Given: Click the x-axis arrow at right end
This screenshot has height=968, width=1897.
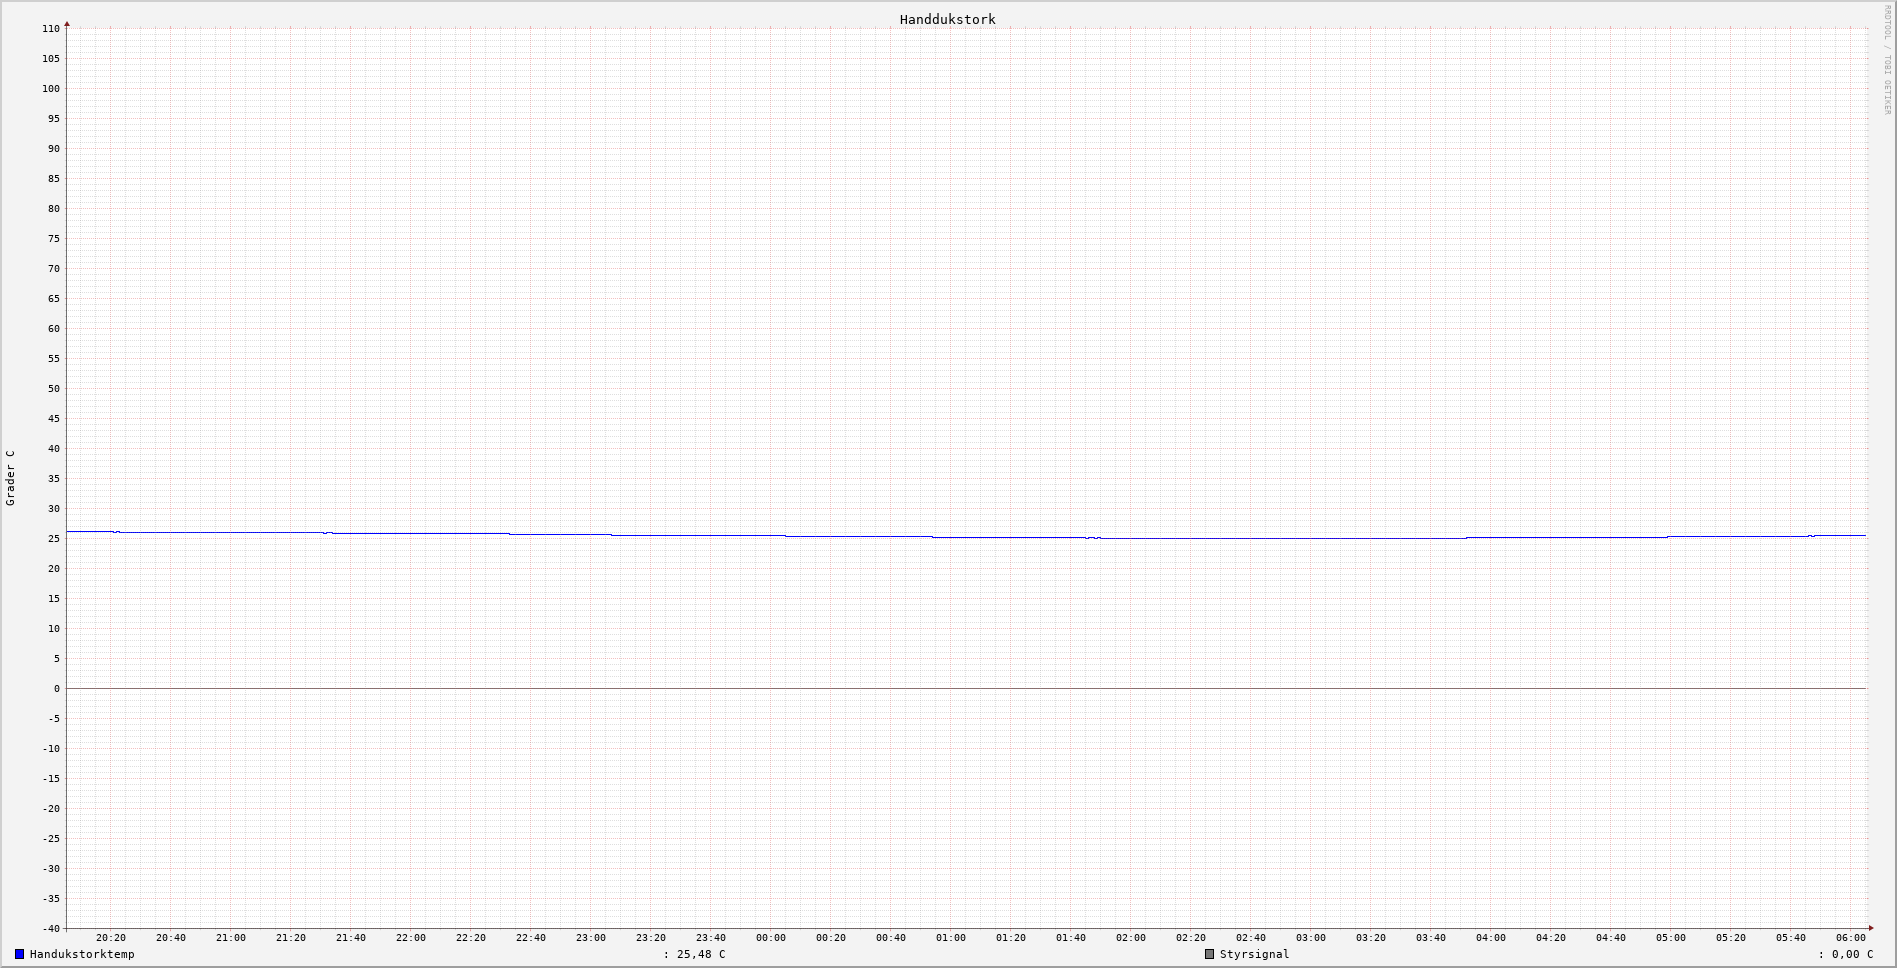Looking at the screenshot, I should point(1871,928).
